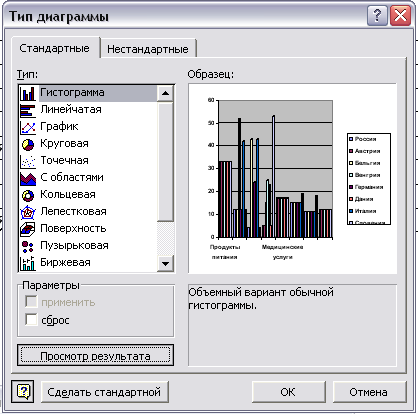This screenshot has width=418, height=414.
Task: Select the Лепестковая list entry text
Action: pos(73,211)
